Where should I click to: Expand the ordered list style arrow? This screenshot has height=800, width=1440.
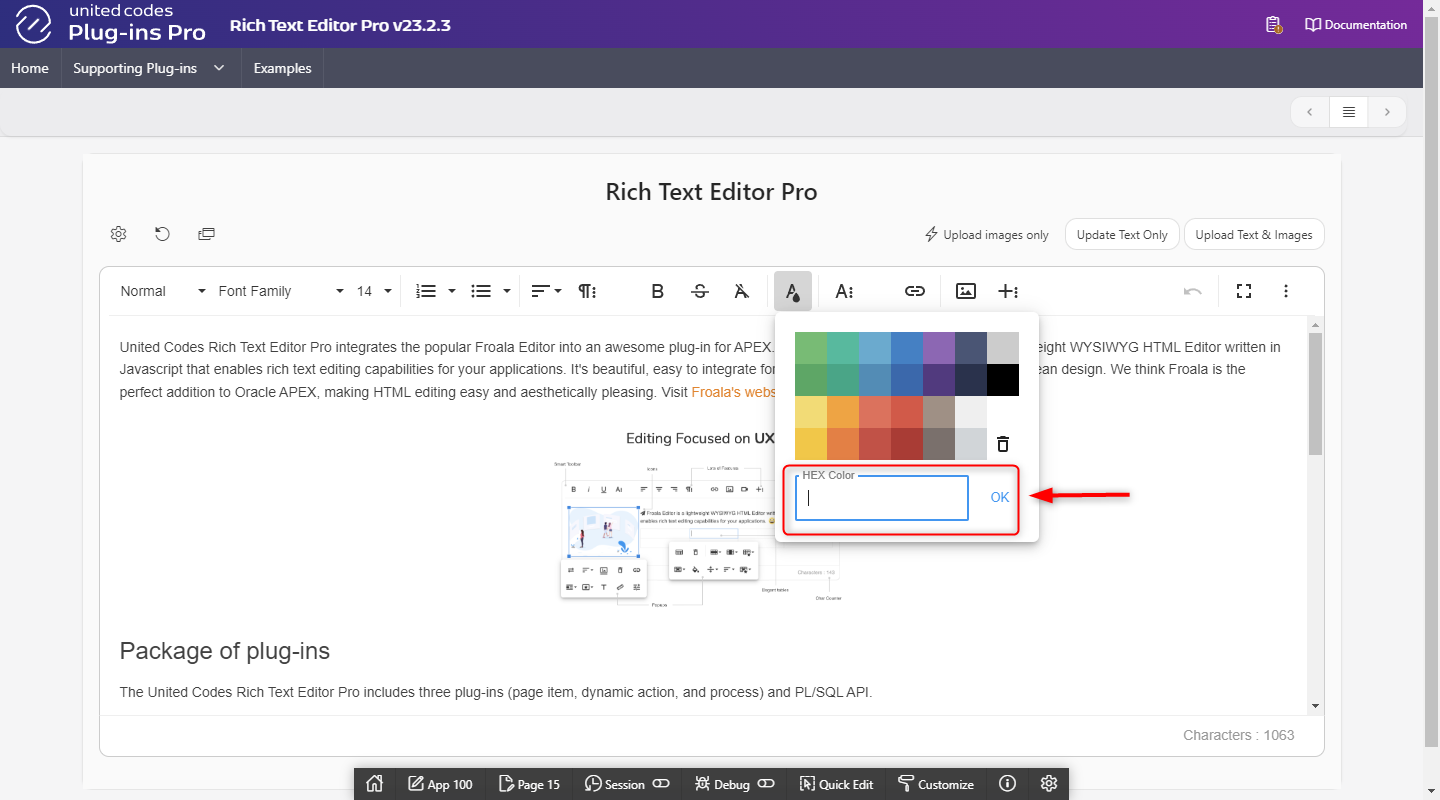coord(452,291)
